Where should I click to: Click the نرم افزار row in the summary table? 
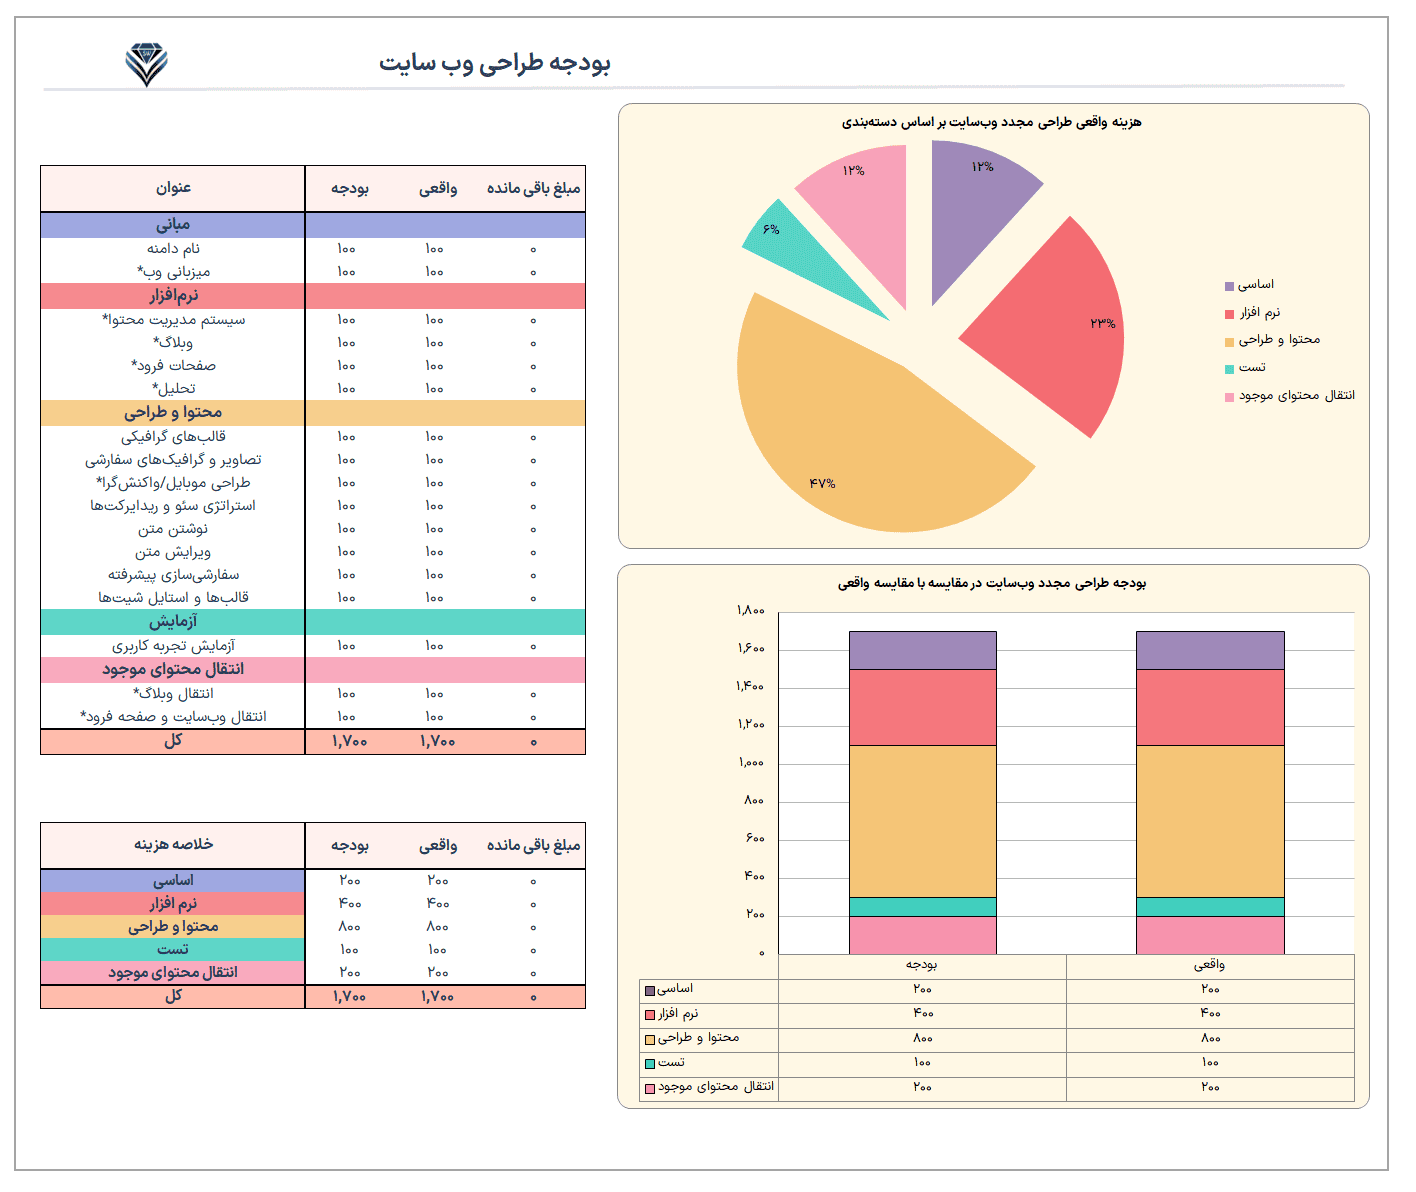313,903
